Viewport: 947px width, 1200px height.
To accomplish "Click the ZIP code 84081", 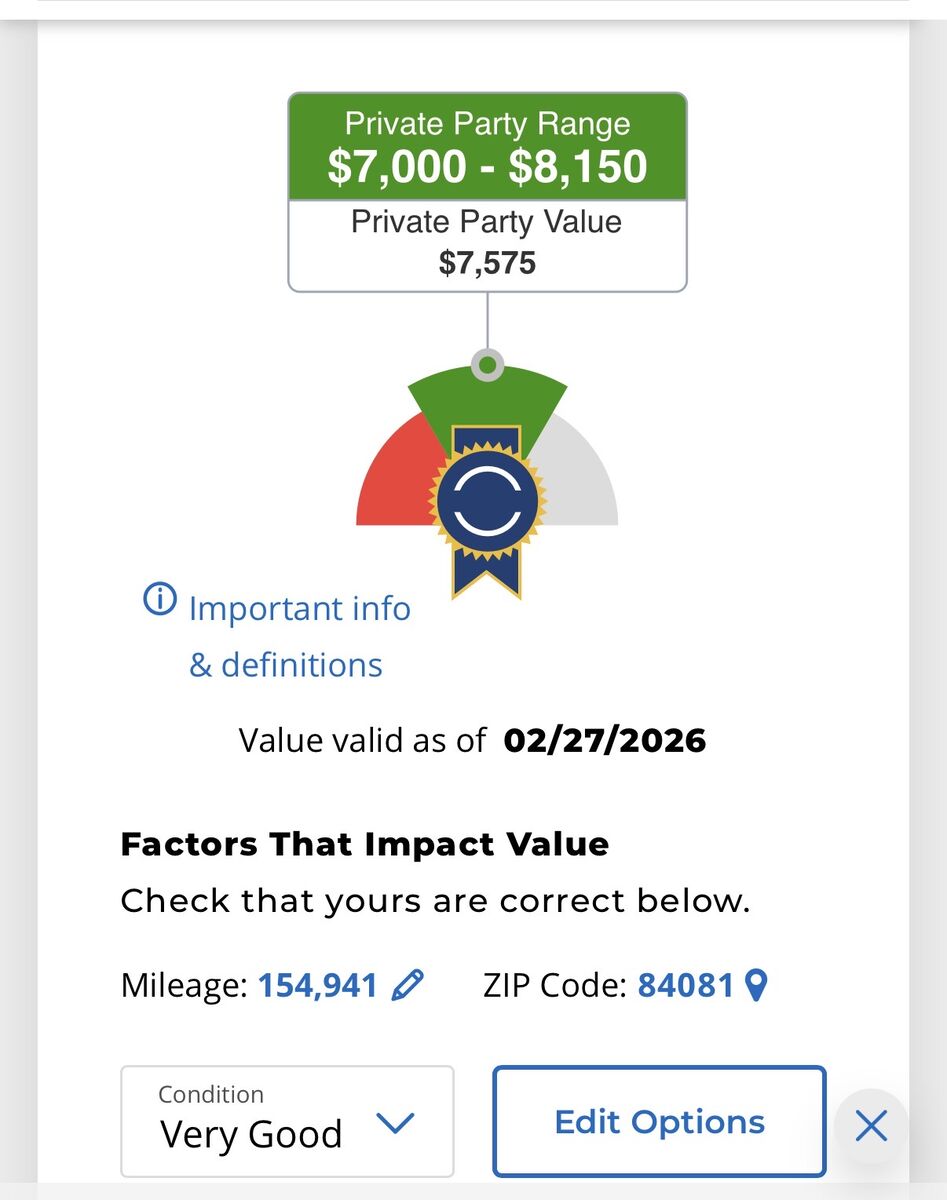I will 686,986.
